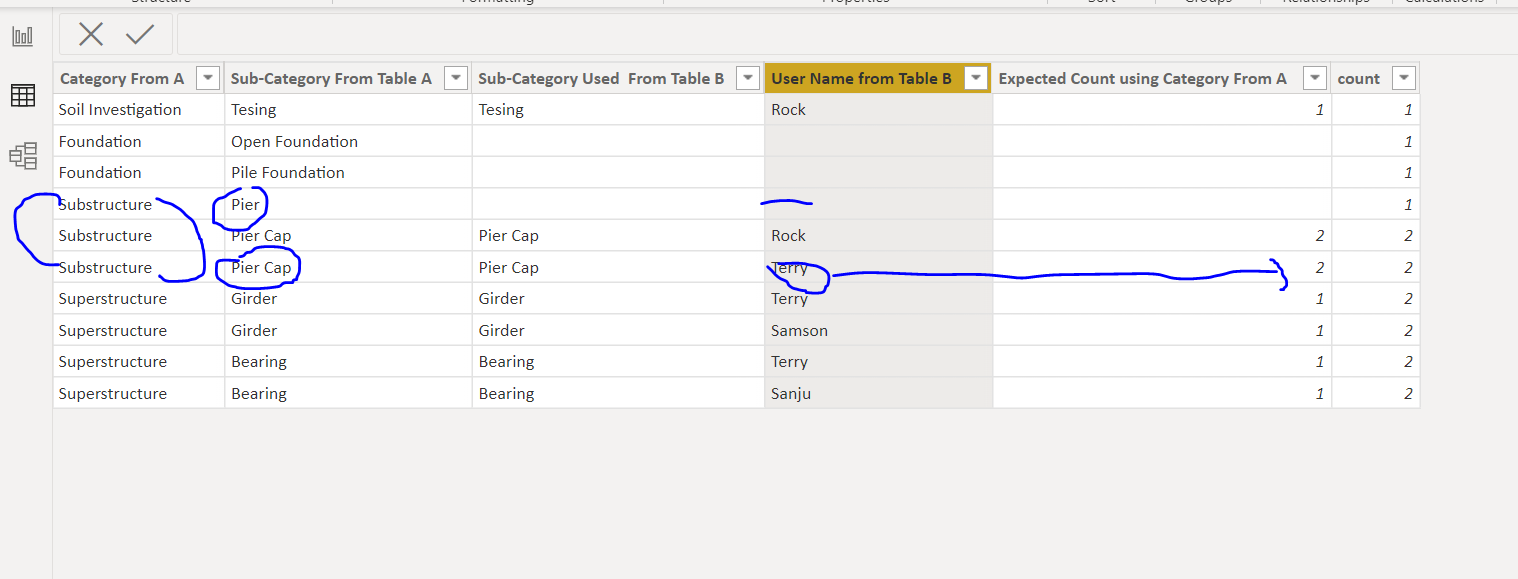Open count column filter dropdown
The width and height of the screenshot is (1518, 579).
pyautogui.click(x=1403, y=78)
